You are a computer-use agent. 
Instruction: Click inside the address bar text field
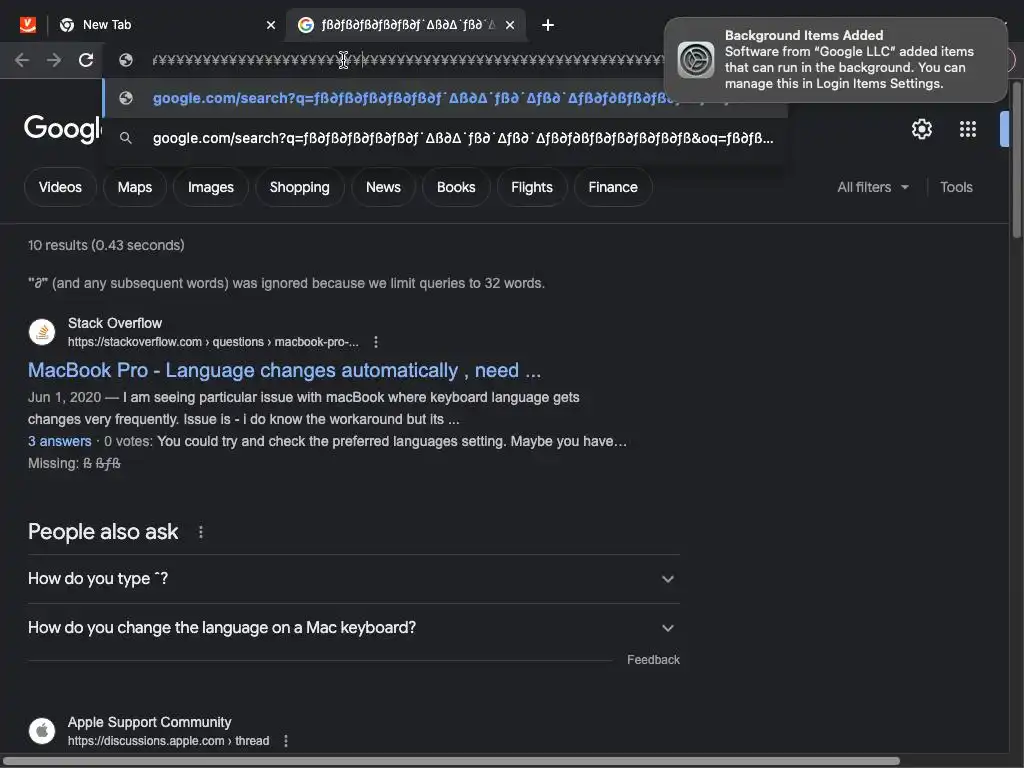pos(408,60)
